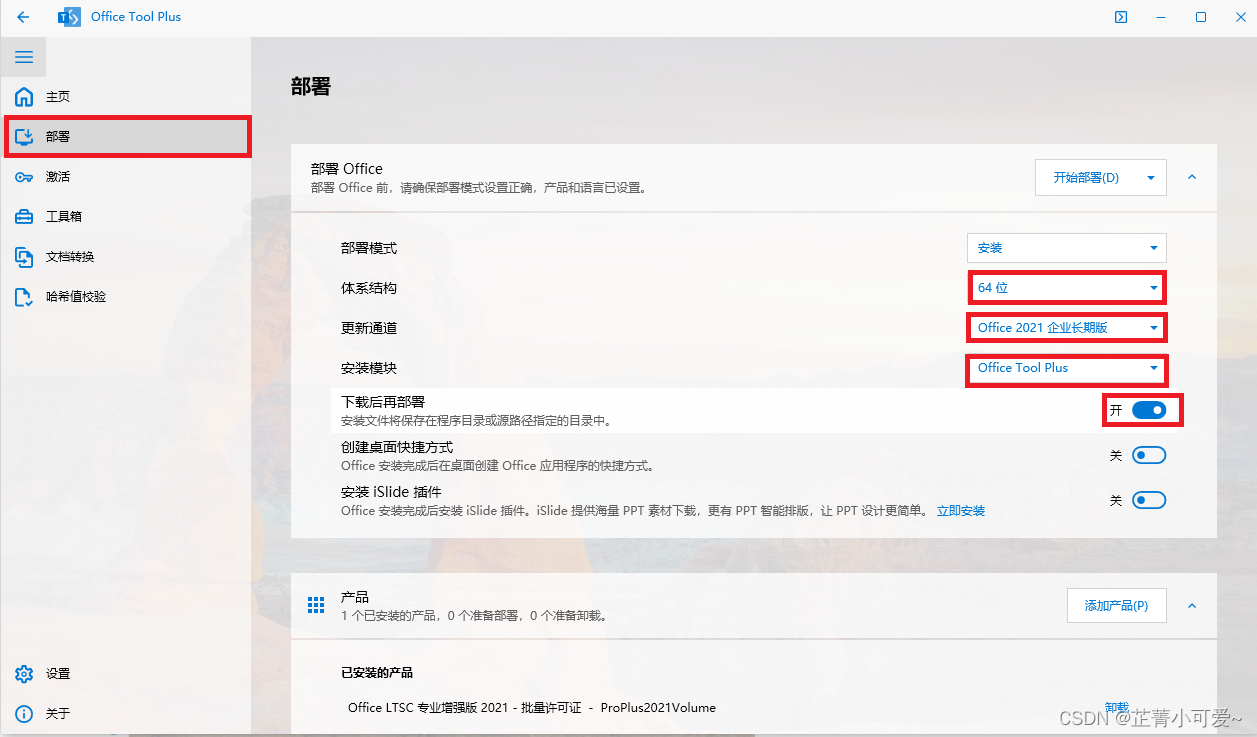1257x737 pixels.
Task: Go to 主页 in the sidebar
Action: (x=125, y=97)
